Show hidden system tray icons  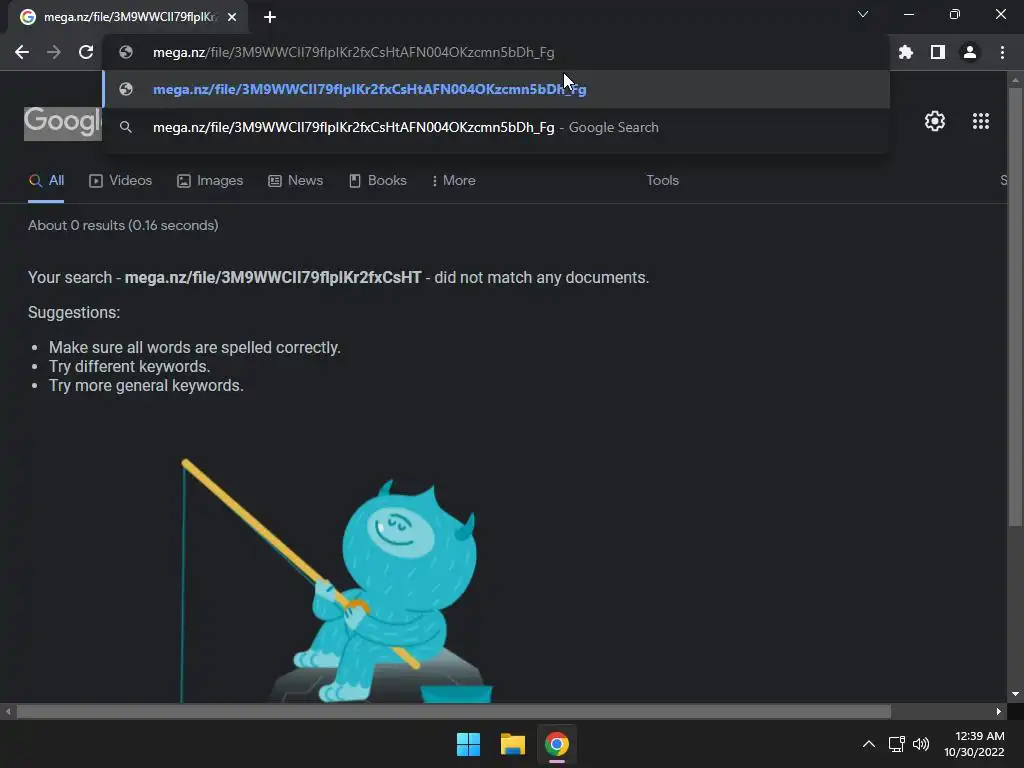pyautogui.click(x=869, y=744)
